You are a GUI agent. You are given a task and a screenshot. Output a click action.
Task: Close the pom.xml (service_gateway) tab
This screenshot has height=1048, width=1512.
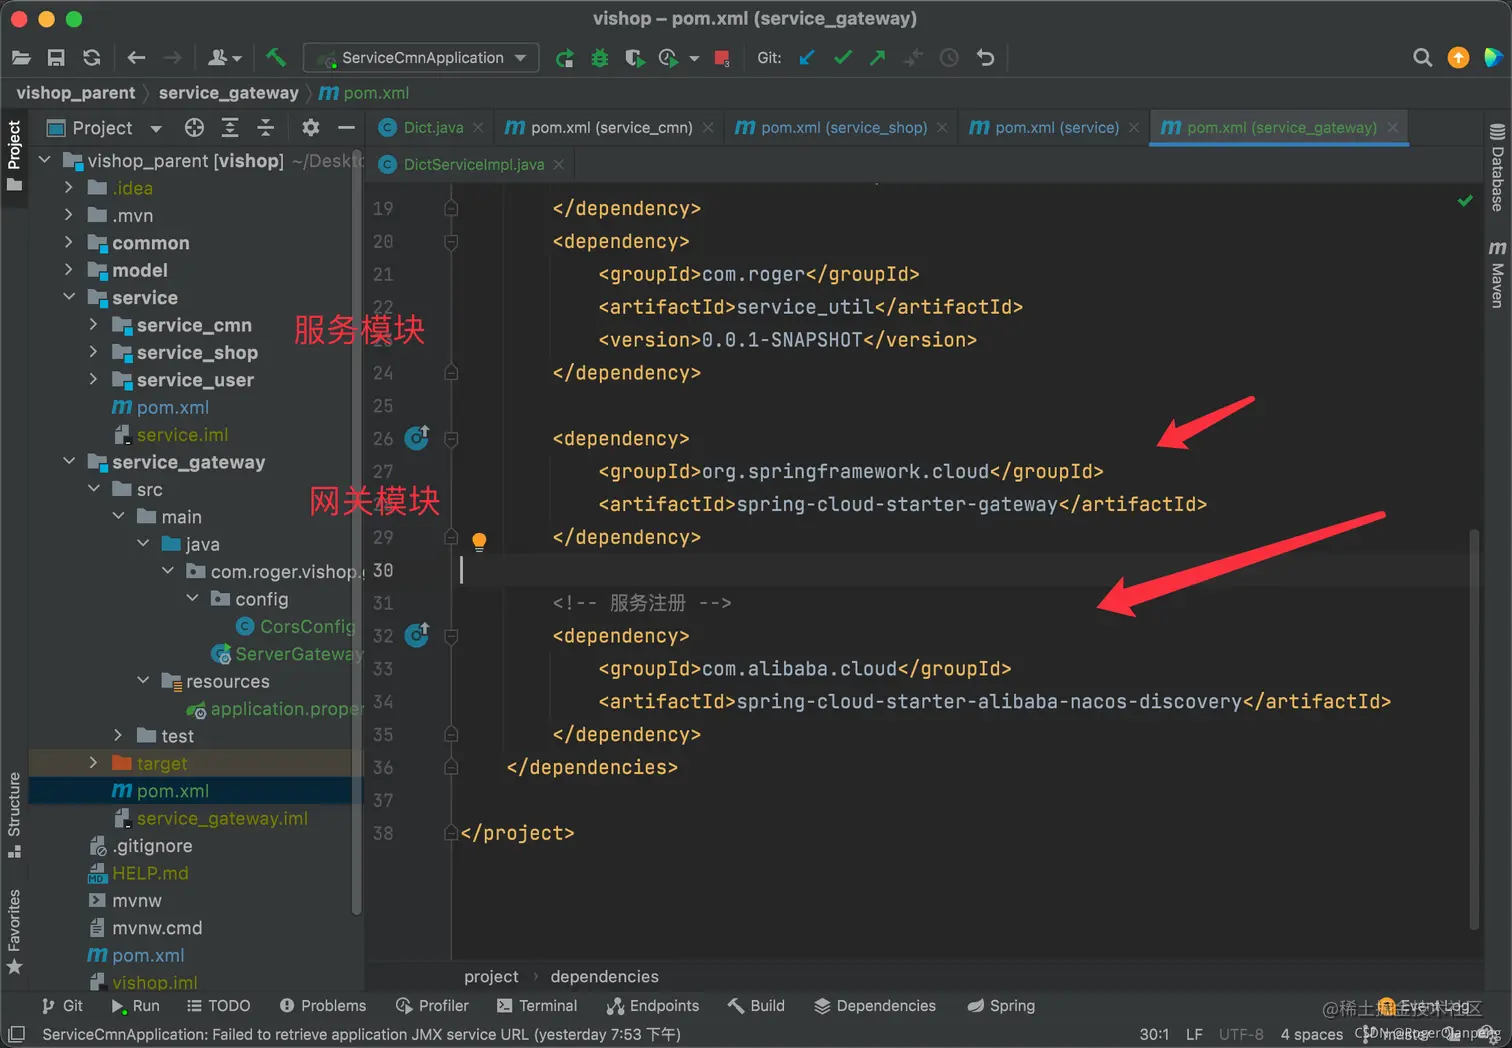(1392, 127)
